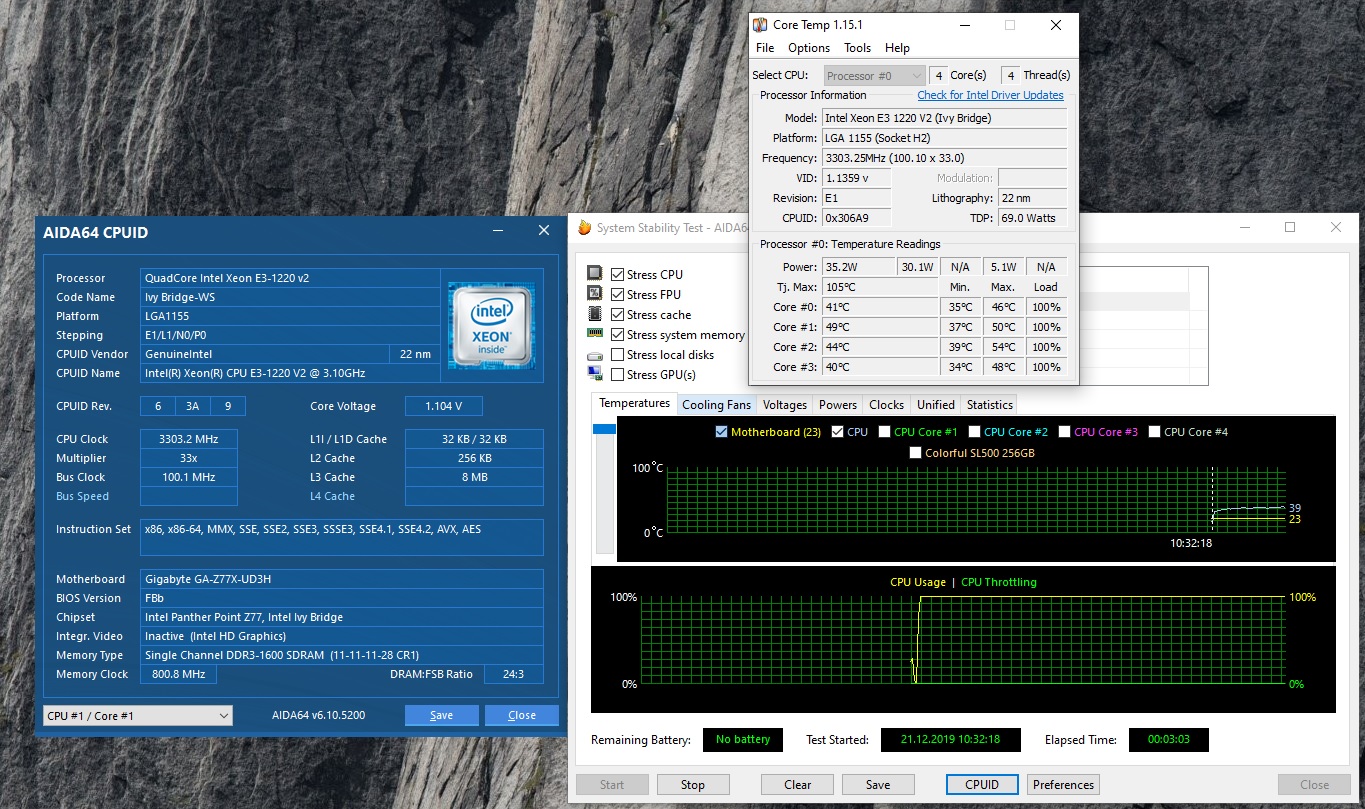Switch to the Voltages tab
Viewport: 1365px width, 809px height.
pos(785,405)
